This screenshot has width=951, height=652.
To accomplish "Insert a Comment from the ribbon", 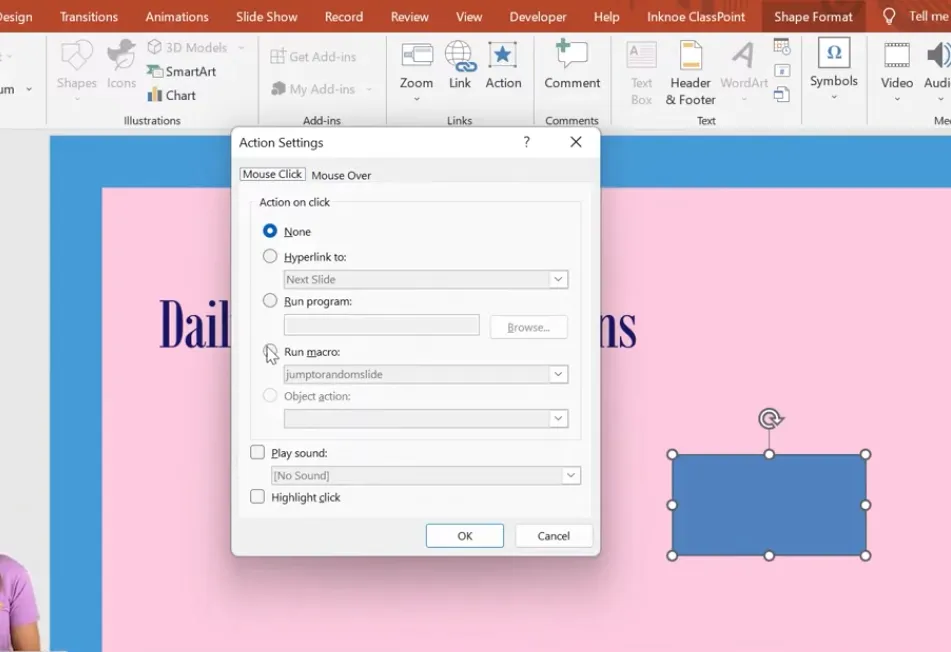I will click(572, 57).
